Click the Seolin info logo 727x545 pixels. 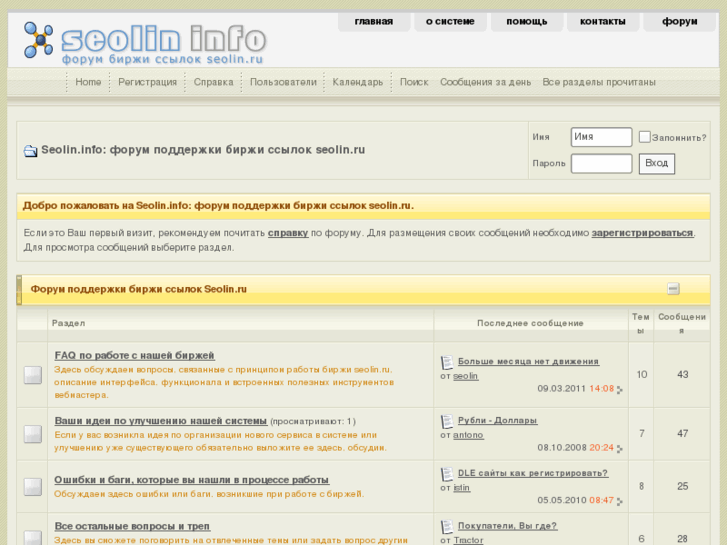145,44
